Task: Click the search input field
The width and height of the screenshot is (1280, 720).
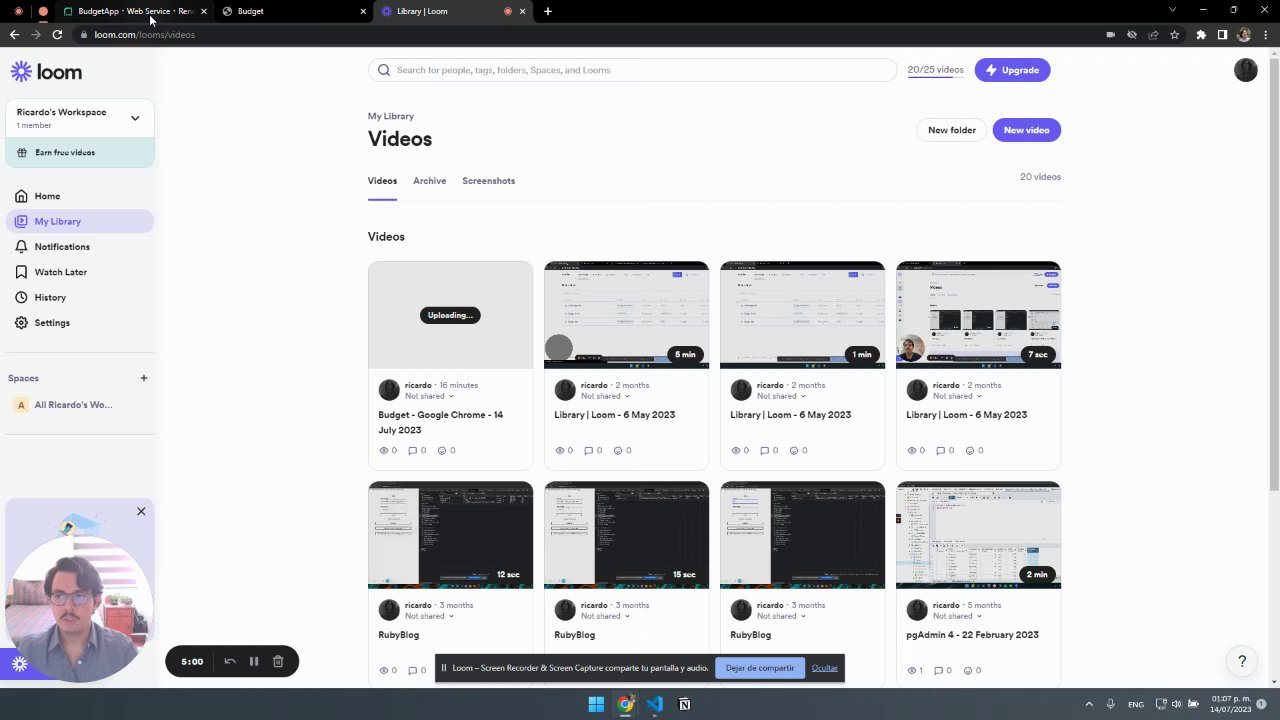Action: [x=632, y=70]
